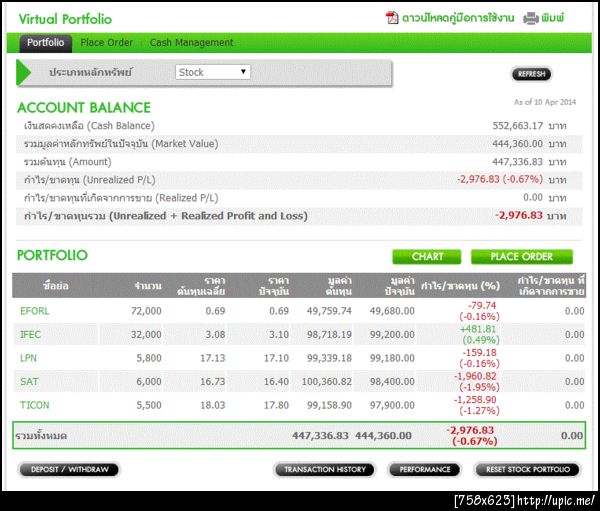Open the Cash Management tab
Screen dimensions: 600x511
click(x=191, y=42)
